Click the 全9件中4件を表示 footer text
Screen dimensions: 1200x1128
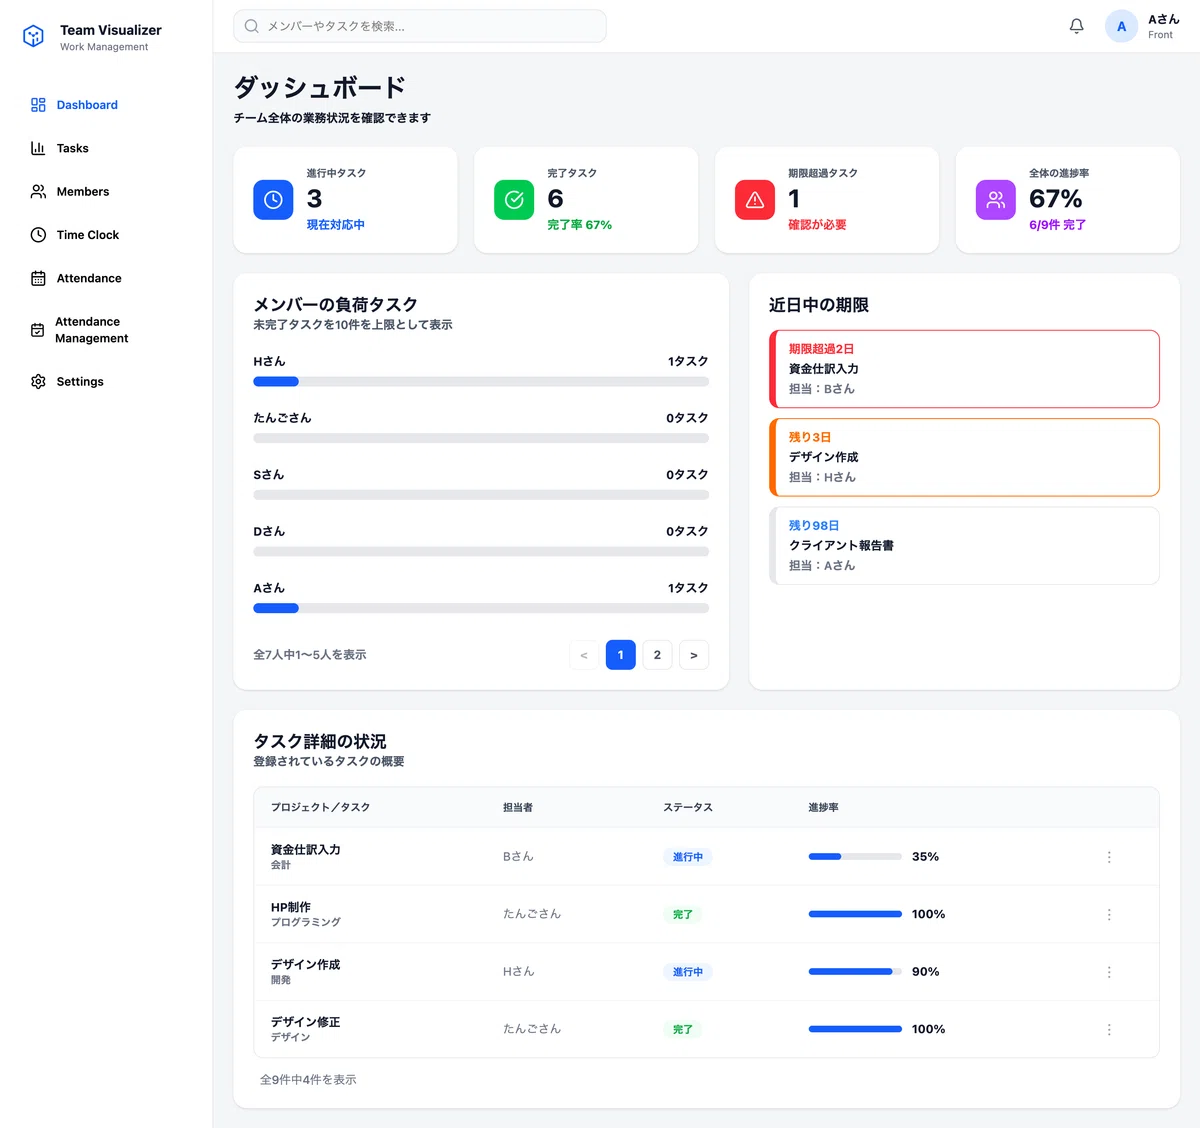click(x=308, y=1080)
